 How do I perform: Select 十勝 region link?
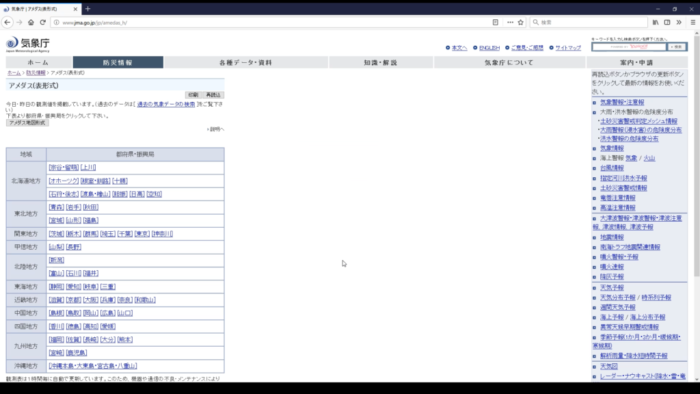[120, 181]
